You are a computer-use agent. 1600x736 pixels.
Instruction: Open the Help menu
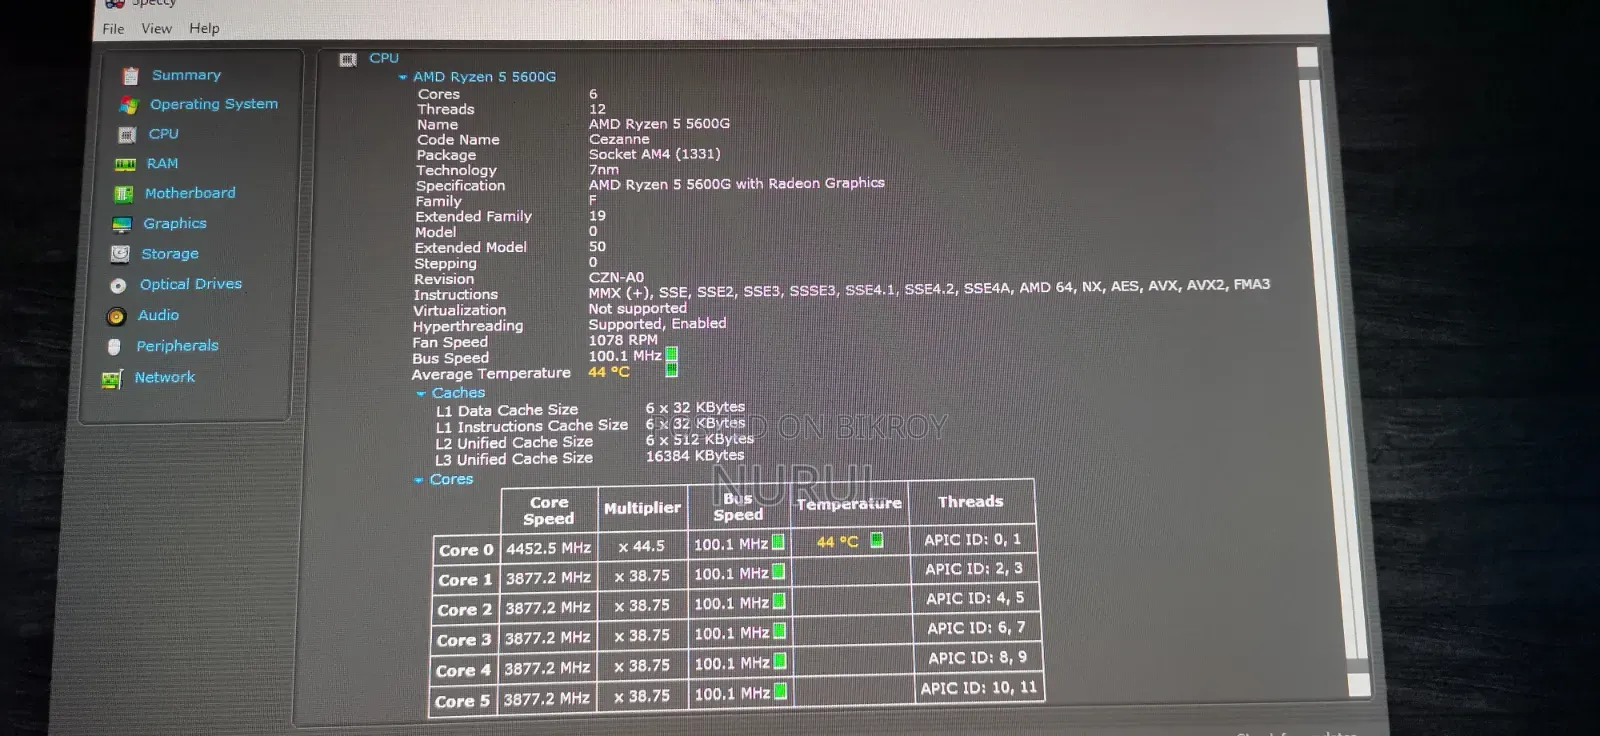[204, 29]
